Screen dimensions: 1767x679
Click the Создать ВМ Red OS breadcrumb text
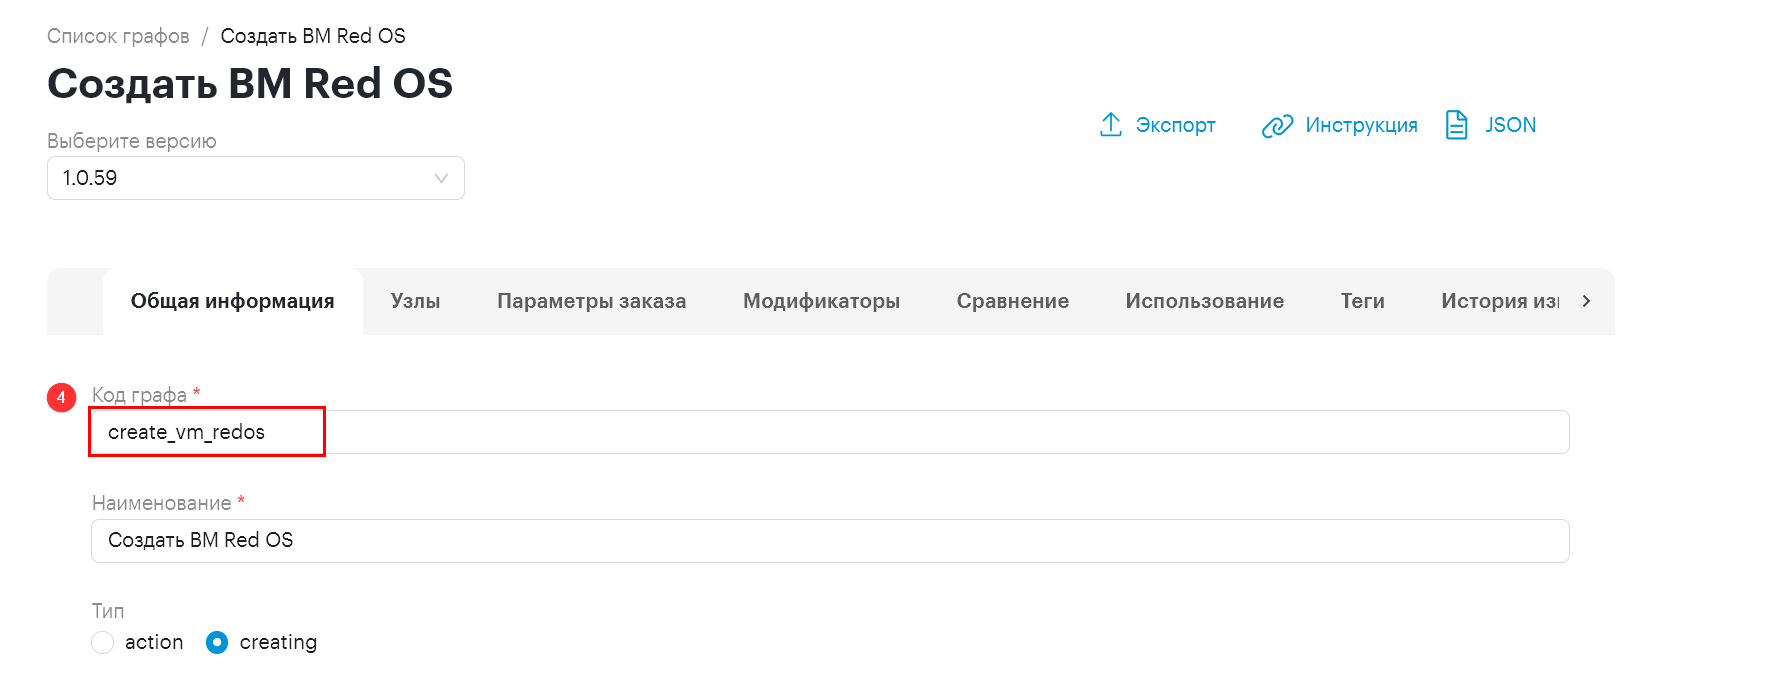click(x=313, y=36)
